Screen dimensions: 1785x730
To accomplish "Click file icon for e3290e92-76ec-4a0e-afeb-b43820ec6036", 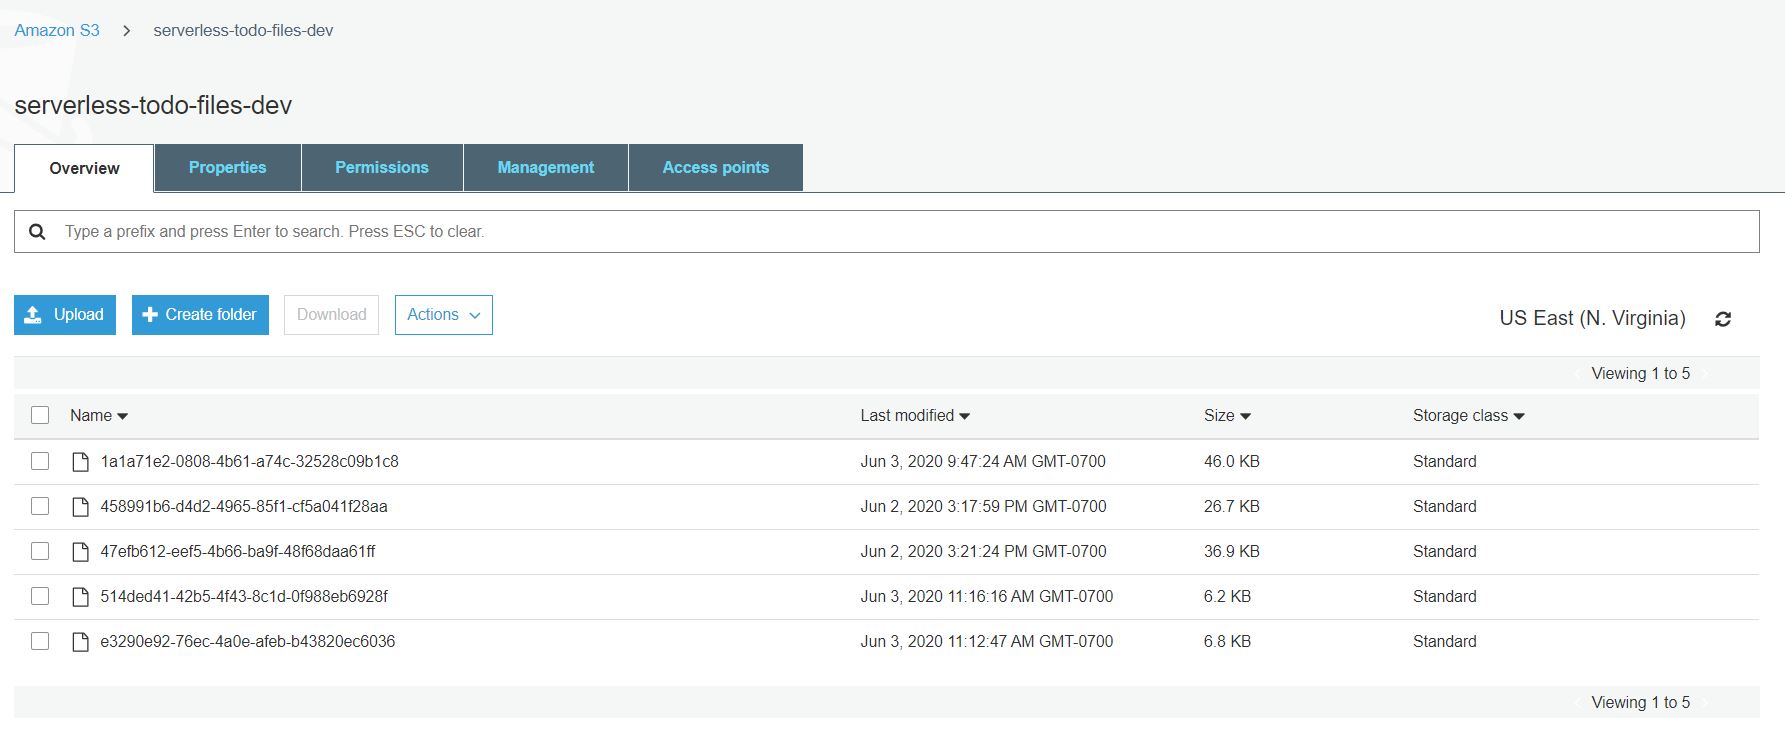I will tap(81, 642).
